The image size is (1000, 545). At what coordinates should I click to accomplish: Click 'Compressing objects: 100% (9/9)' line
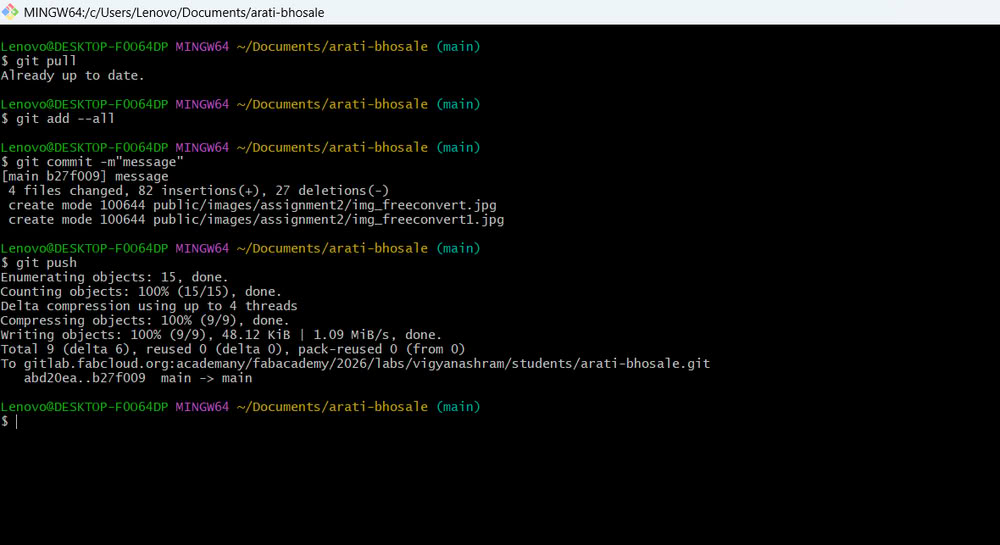pos(145,321)
